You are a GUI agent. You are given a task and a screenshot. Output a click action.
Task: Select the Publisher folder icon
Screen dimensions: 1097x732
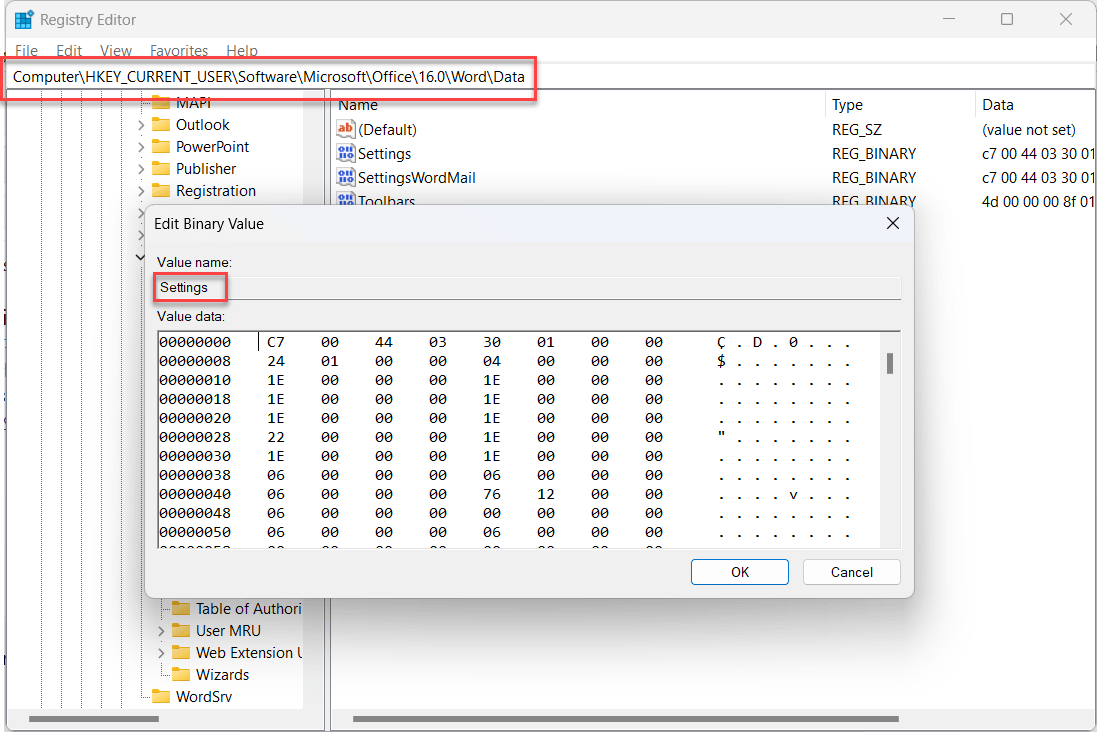161,169
